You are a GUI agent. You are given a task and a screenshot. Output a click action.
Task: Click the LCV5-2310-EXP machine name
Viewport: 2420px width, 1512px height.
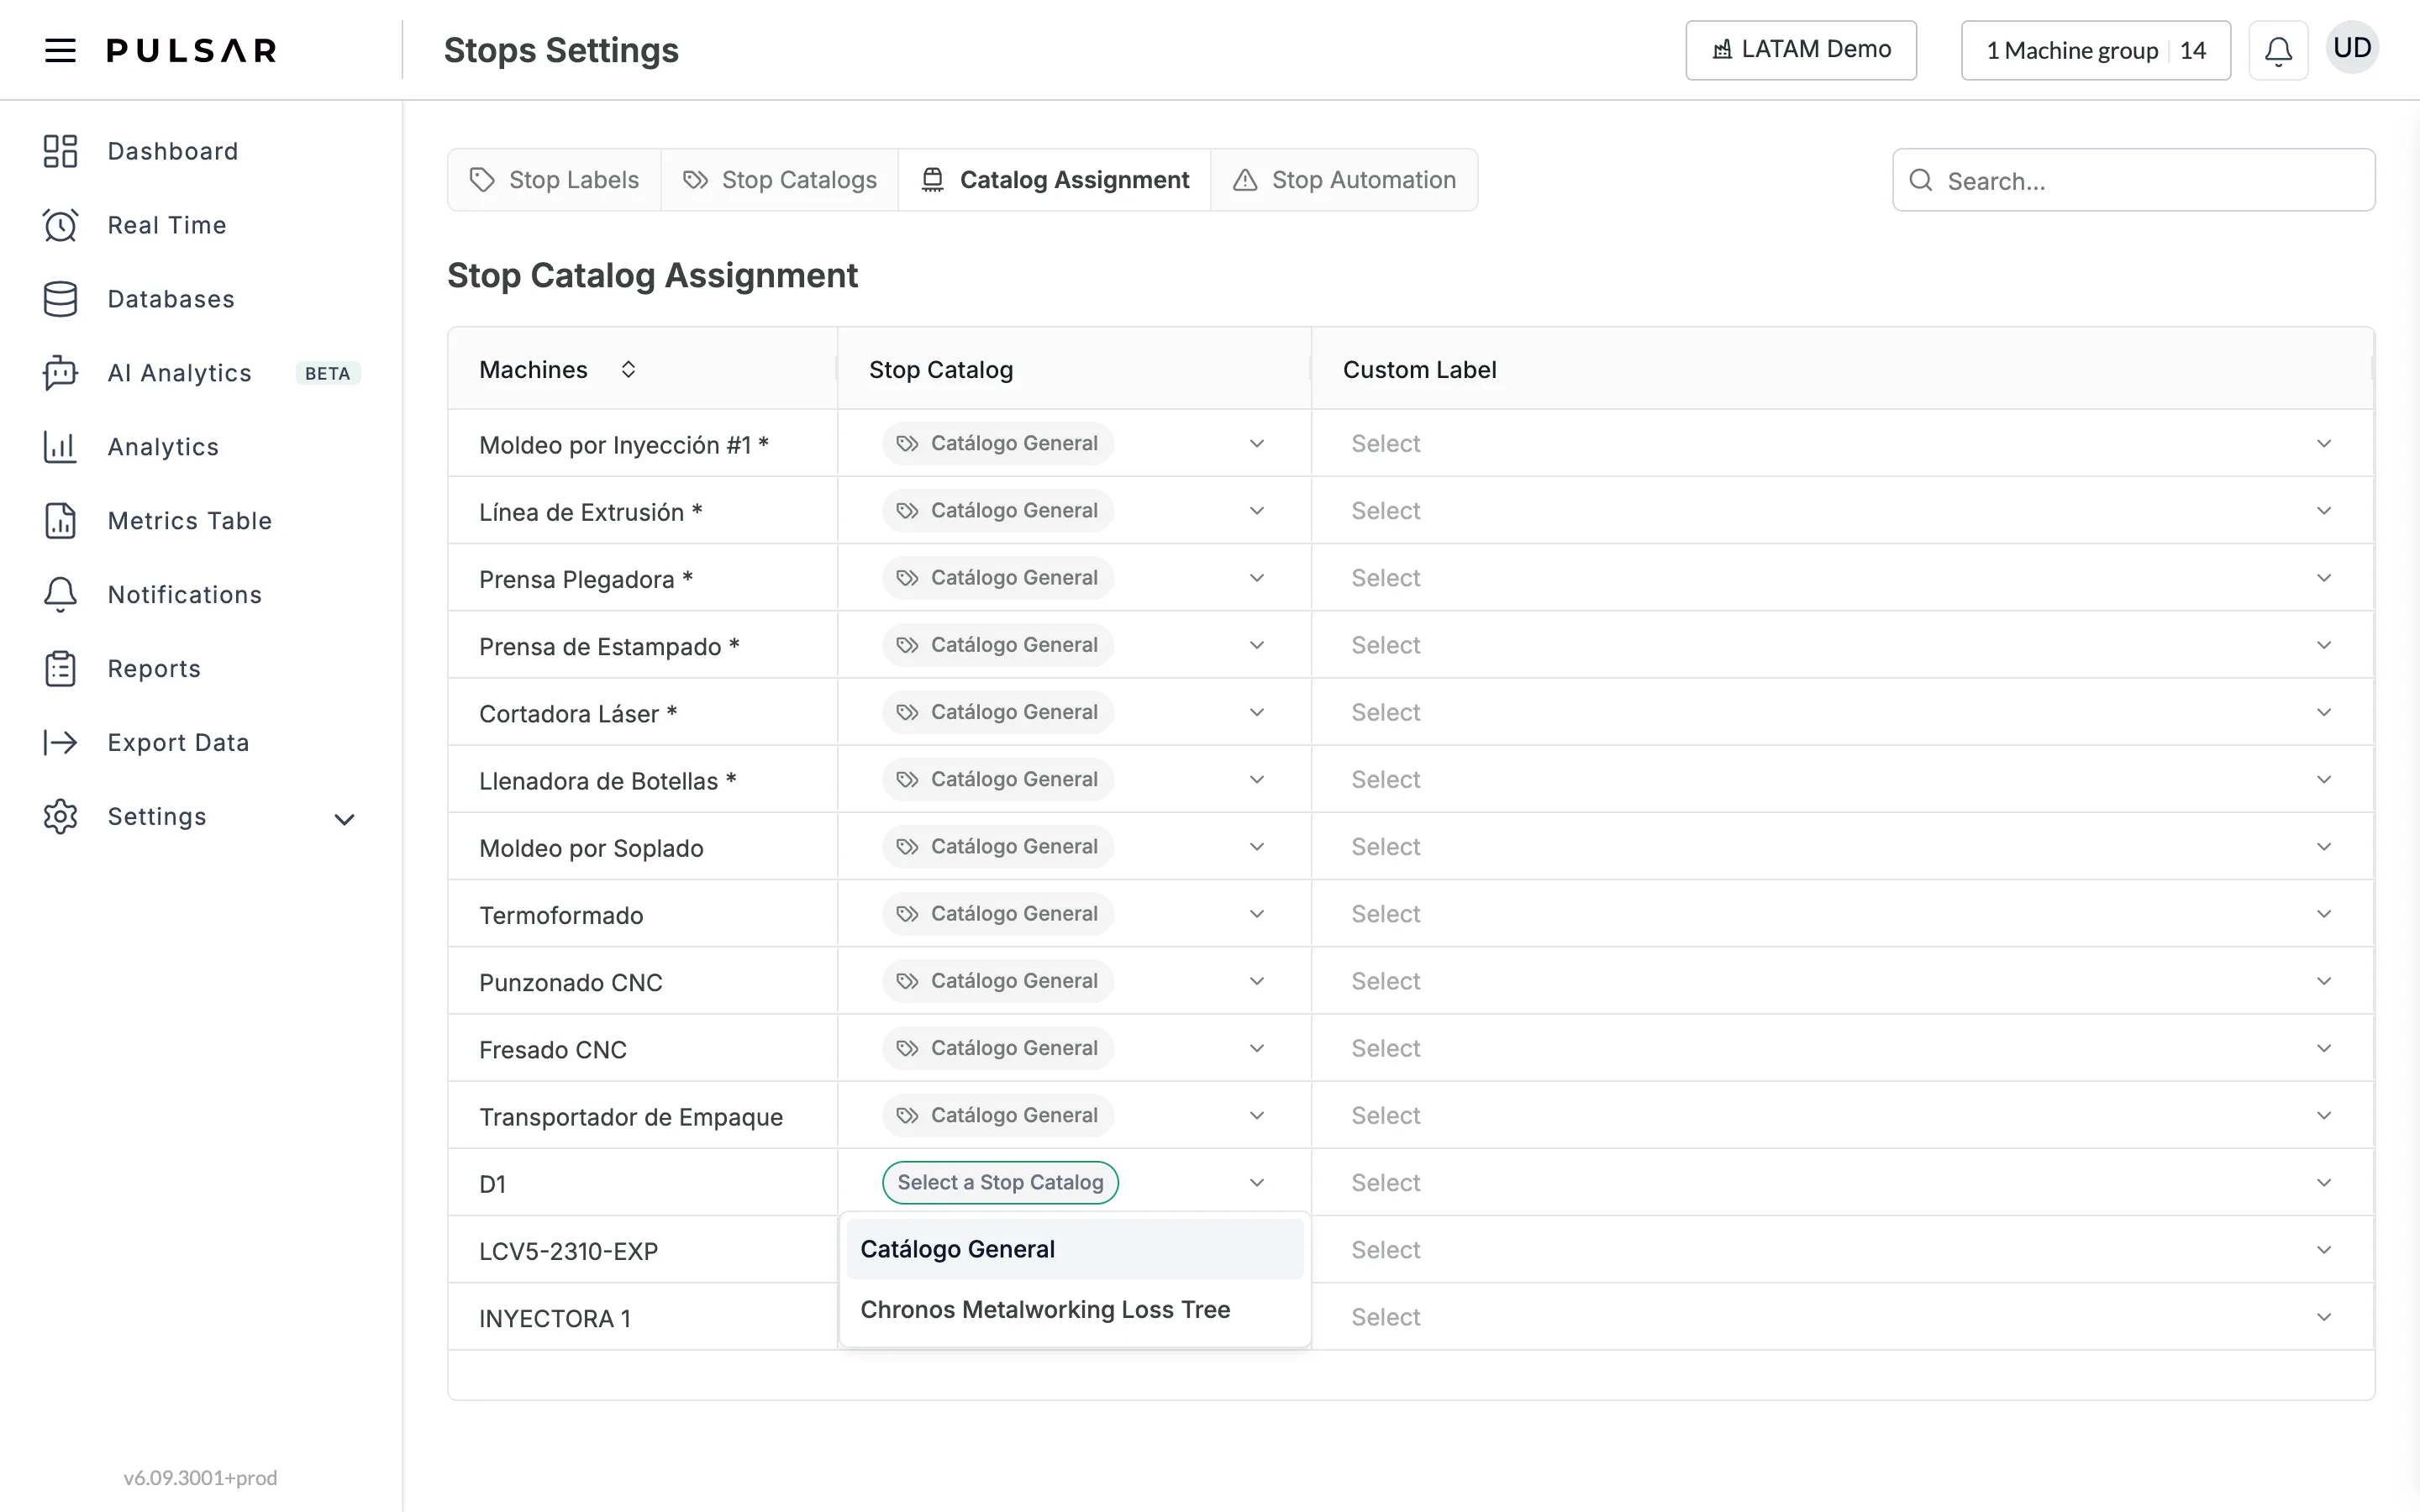point(568,1251)
